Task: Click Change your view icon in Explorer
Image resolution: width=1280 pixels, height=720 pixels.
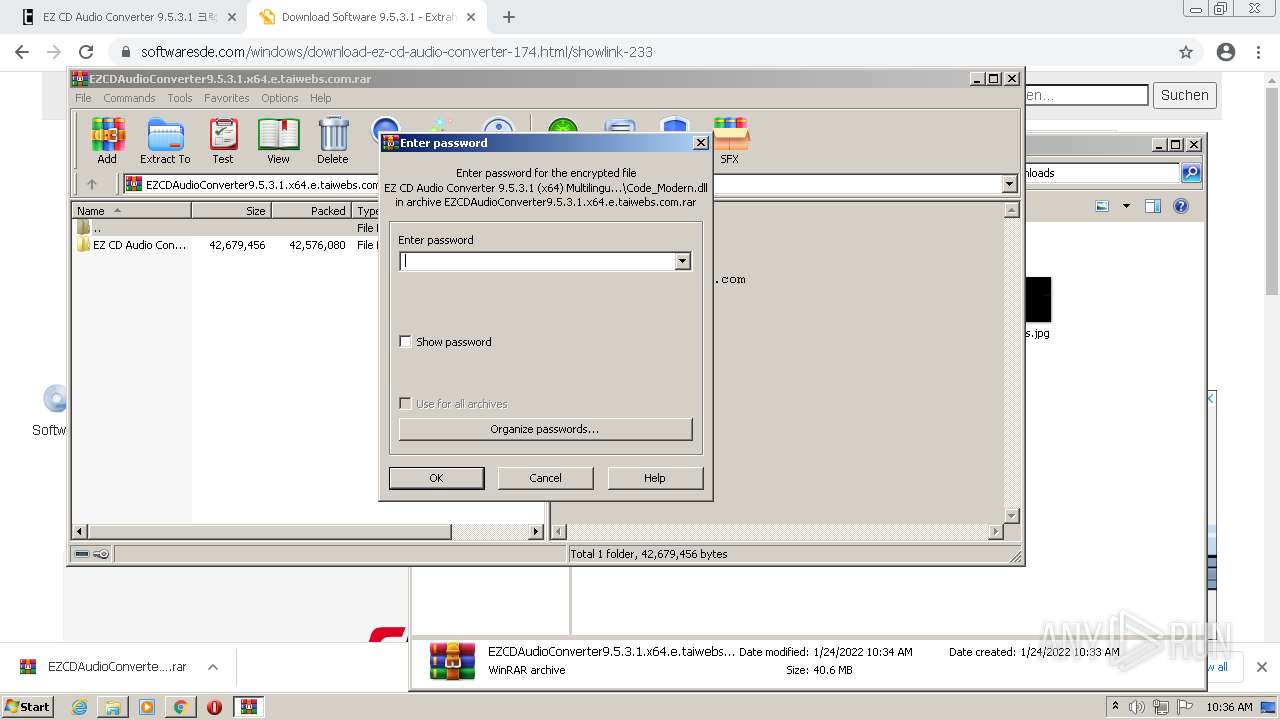Action: coord(1102,206)
